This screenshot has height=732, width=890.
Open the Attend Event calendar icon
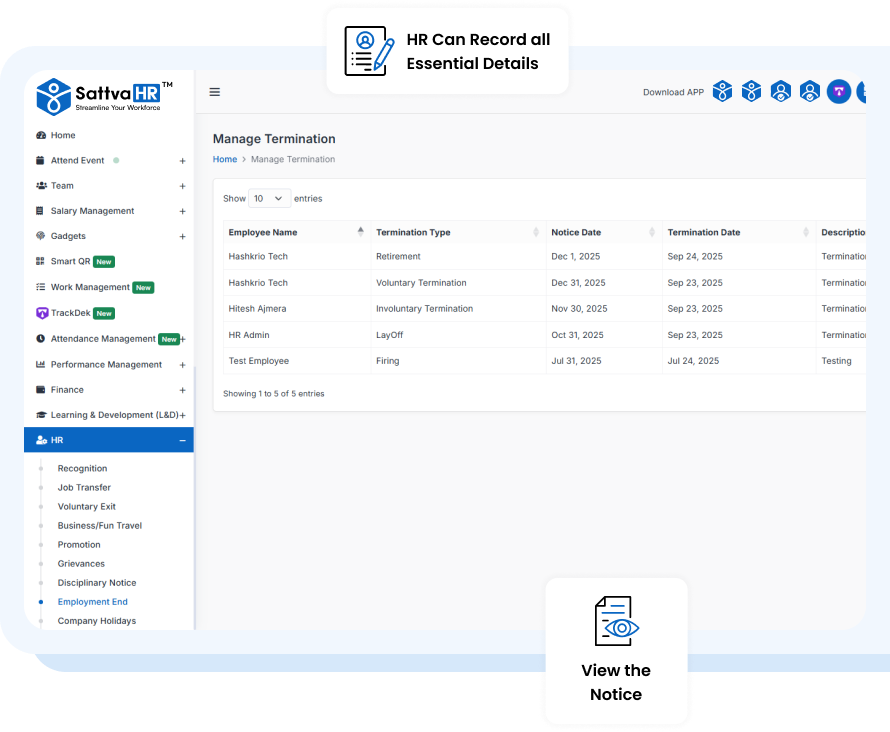tap(40, 160)
